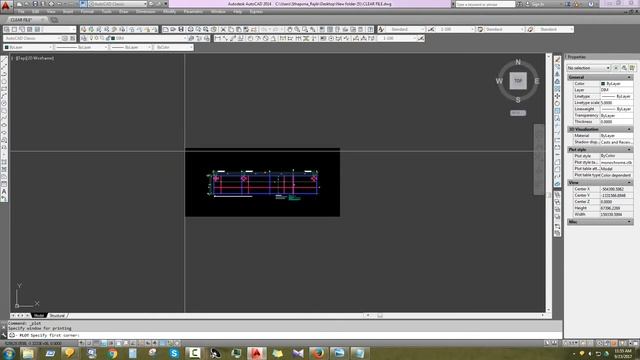The image size is (640, 360).
Task: Open the No selection dropdown in Properties
Action: click(589, 68)
